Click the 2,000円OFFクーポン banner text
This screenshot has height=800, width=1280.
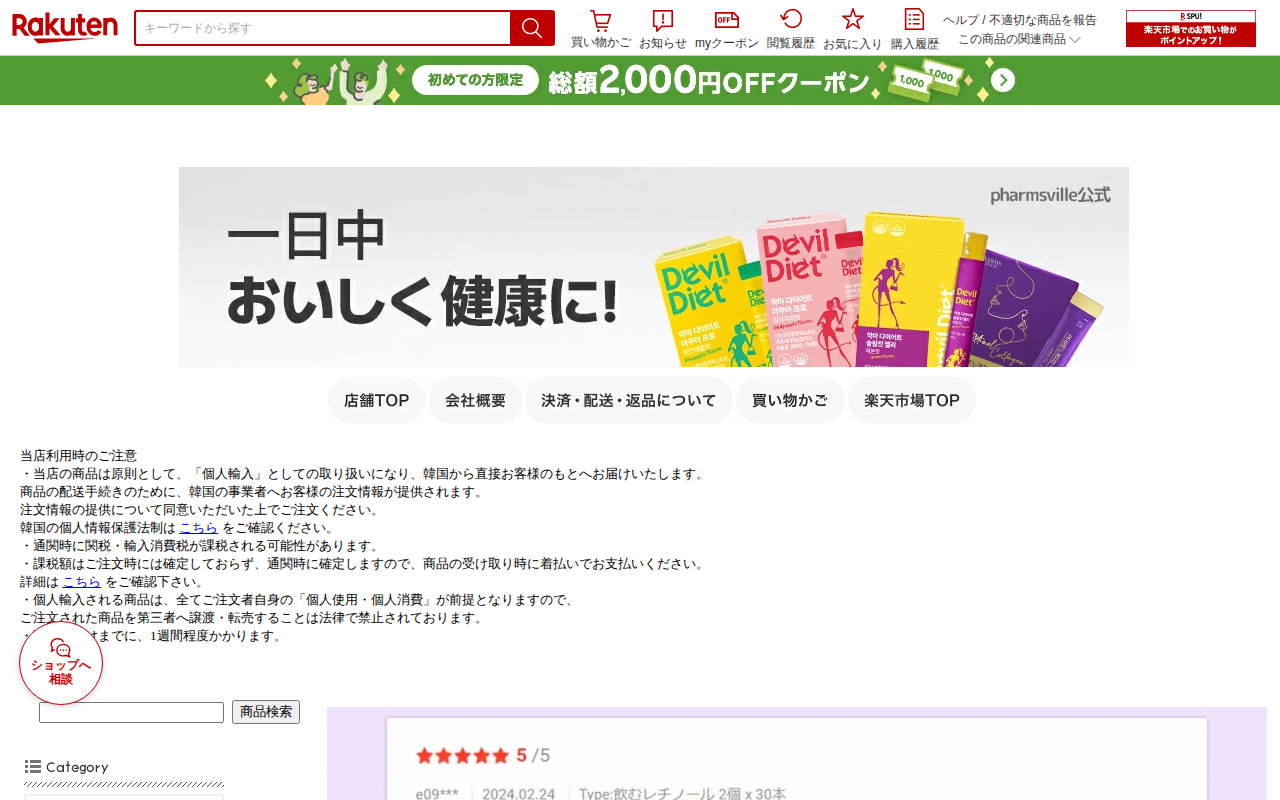(709, 80)
